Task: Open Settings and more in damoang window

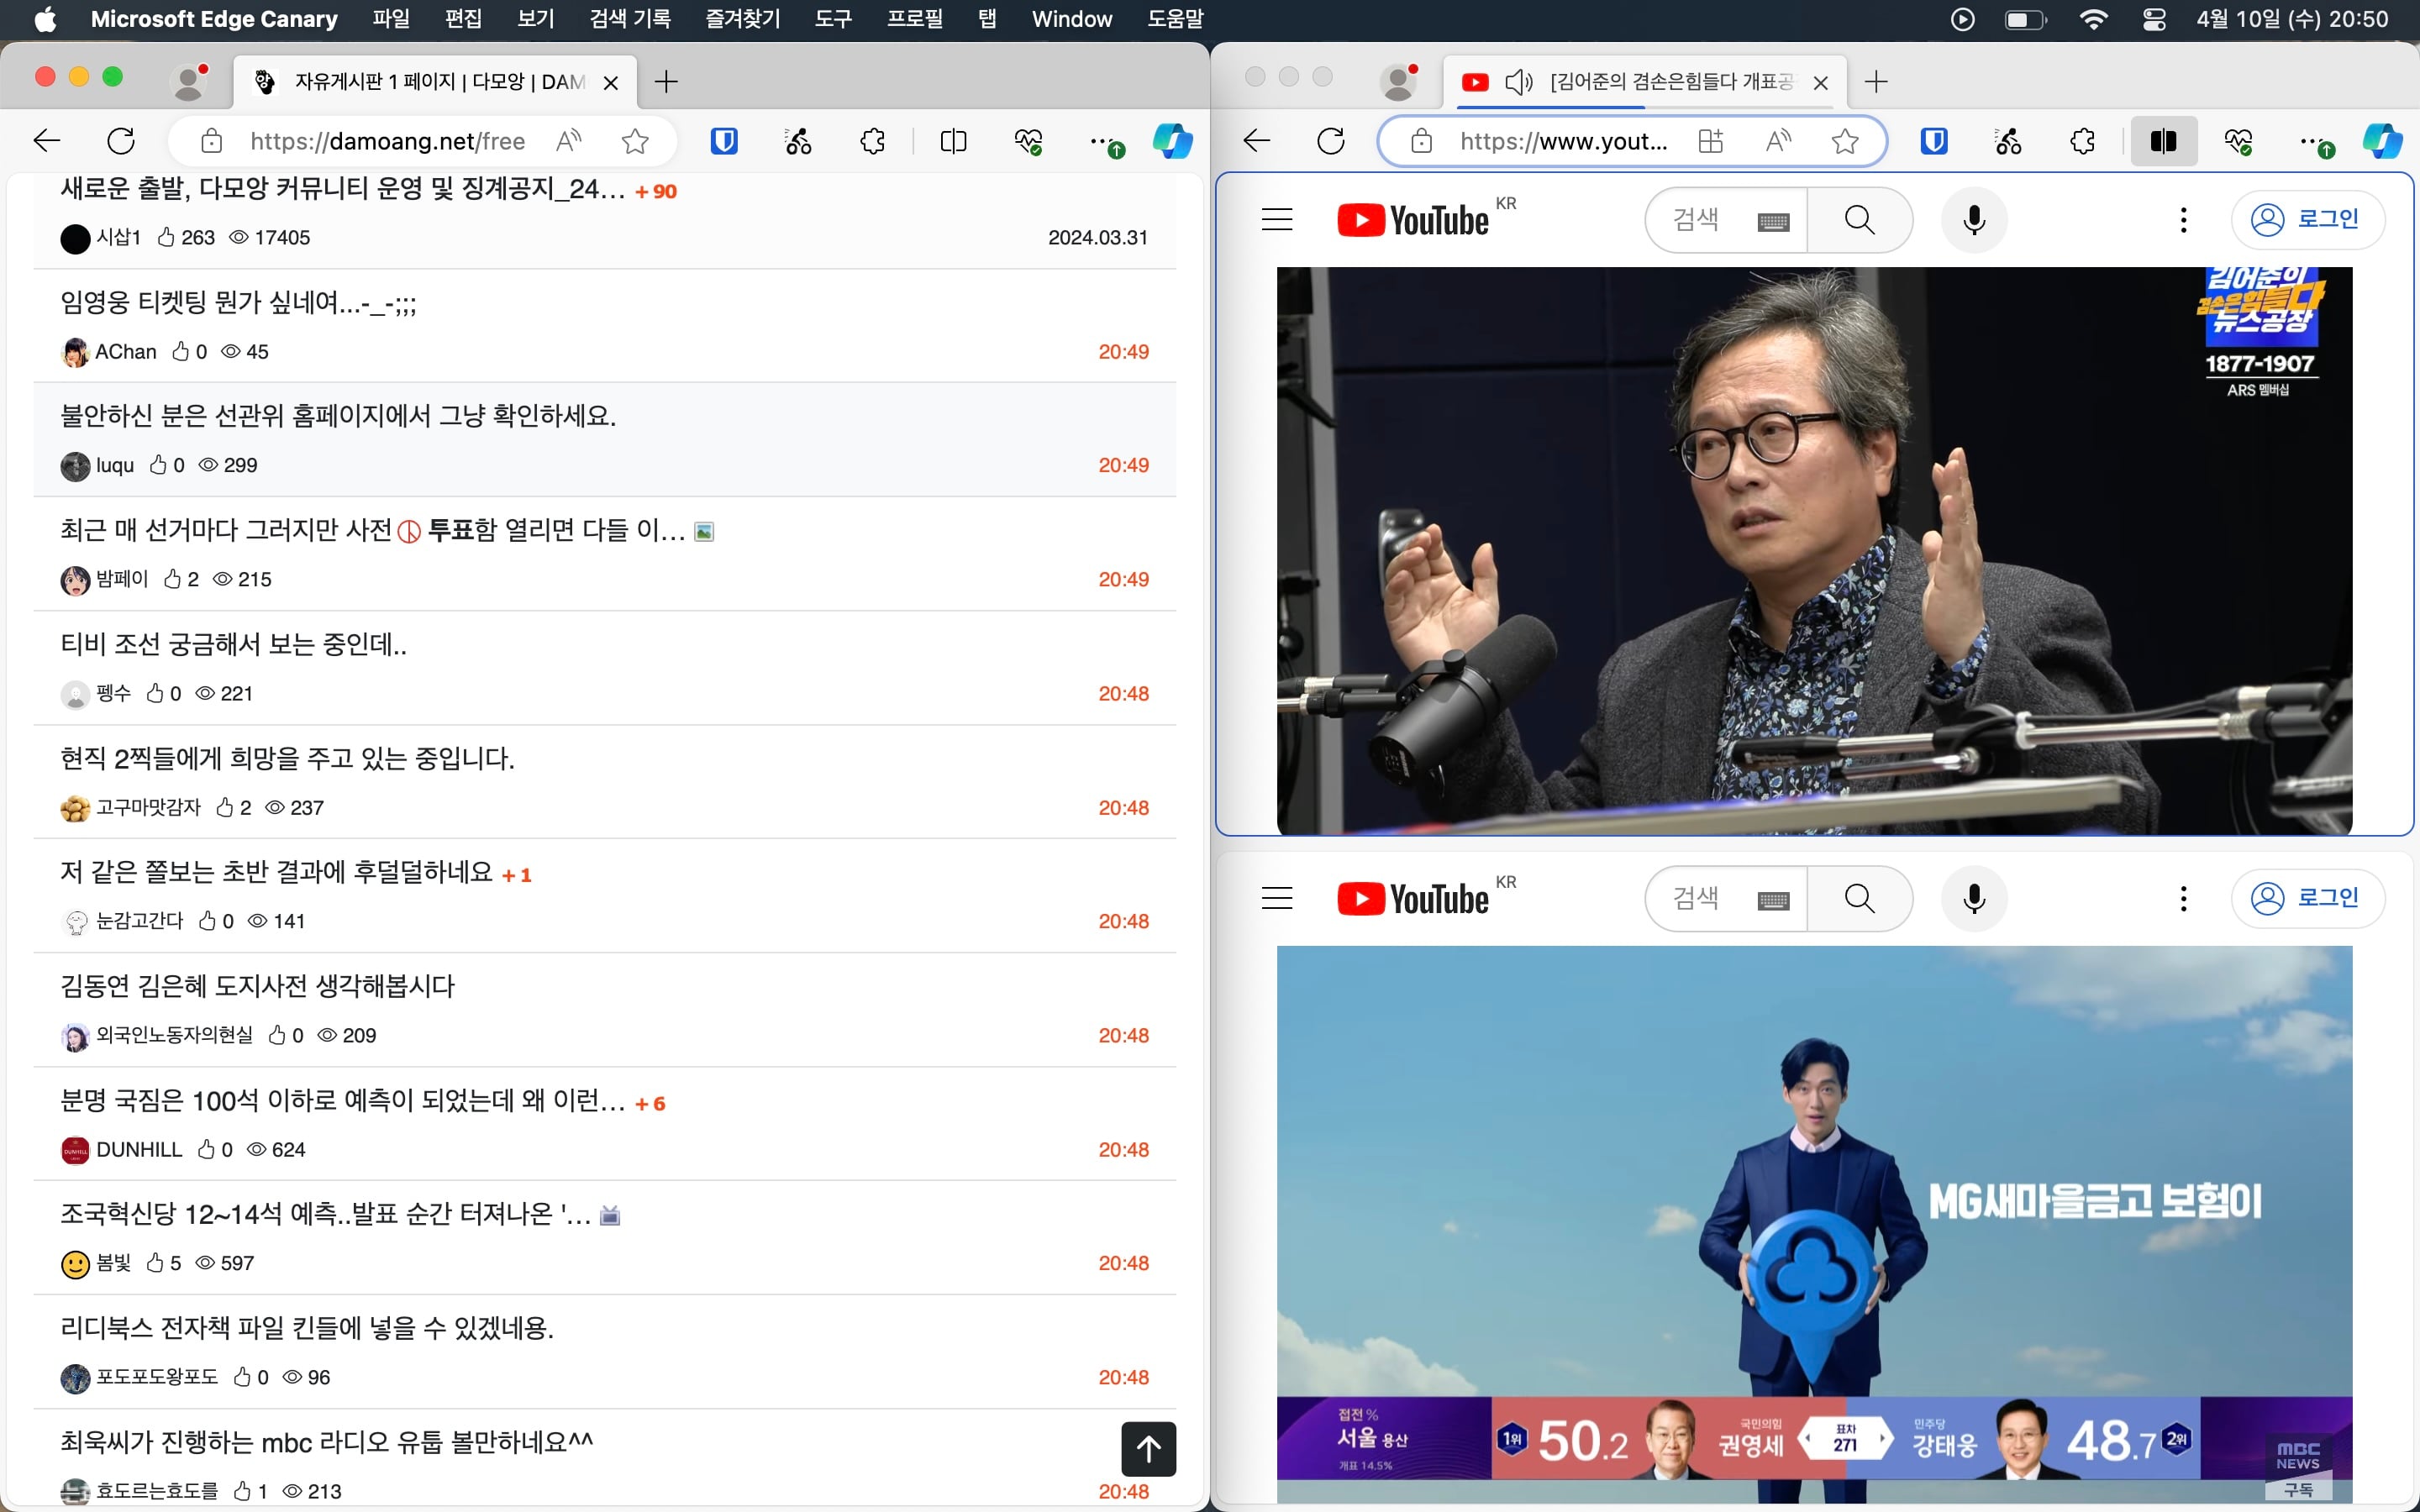Action: (x=1104, y=141)
